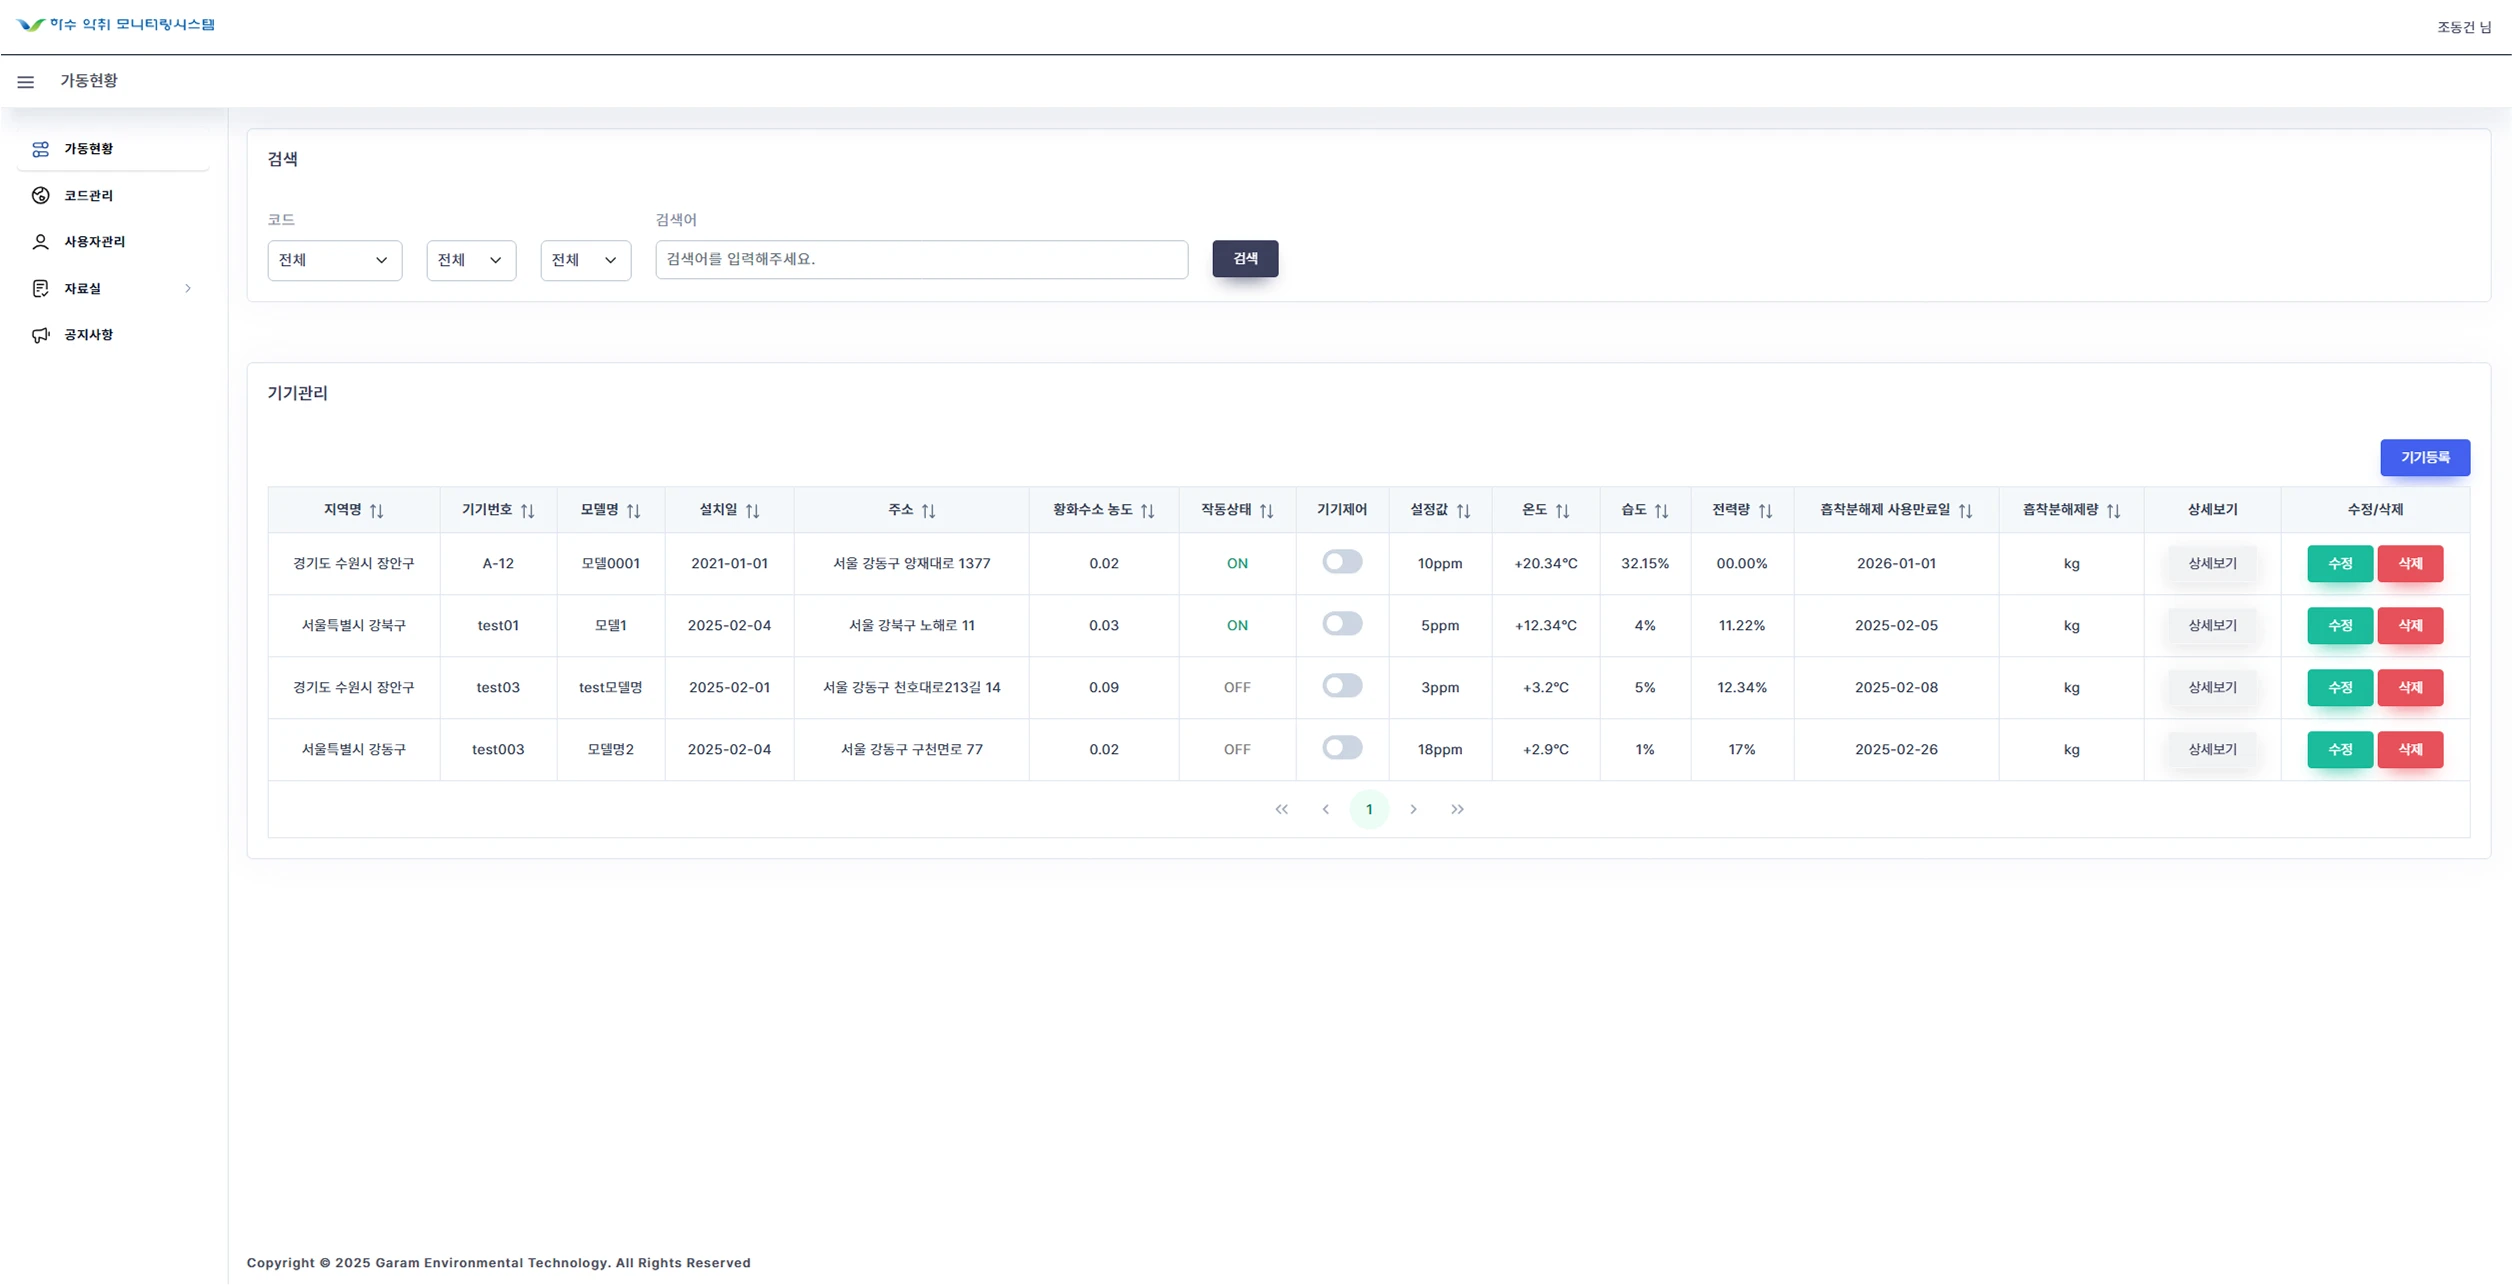Click the 공지사항 megaphone icon
2512x1286 pixels.
click(40, 335)
